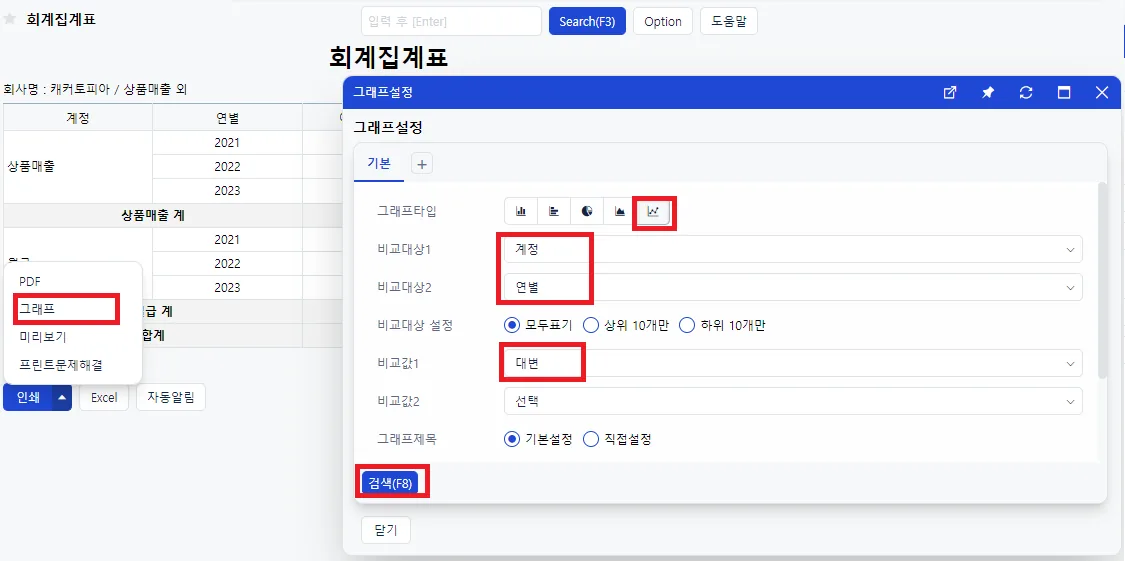
Task: Click the search input field at the top
Action: (x=451, y=22)
